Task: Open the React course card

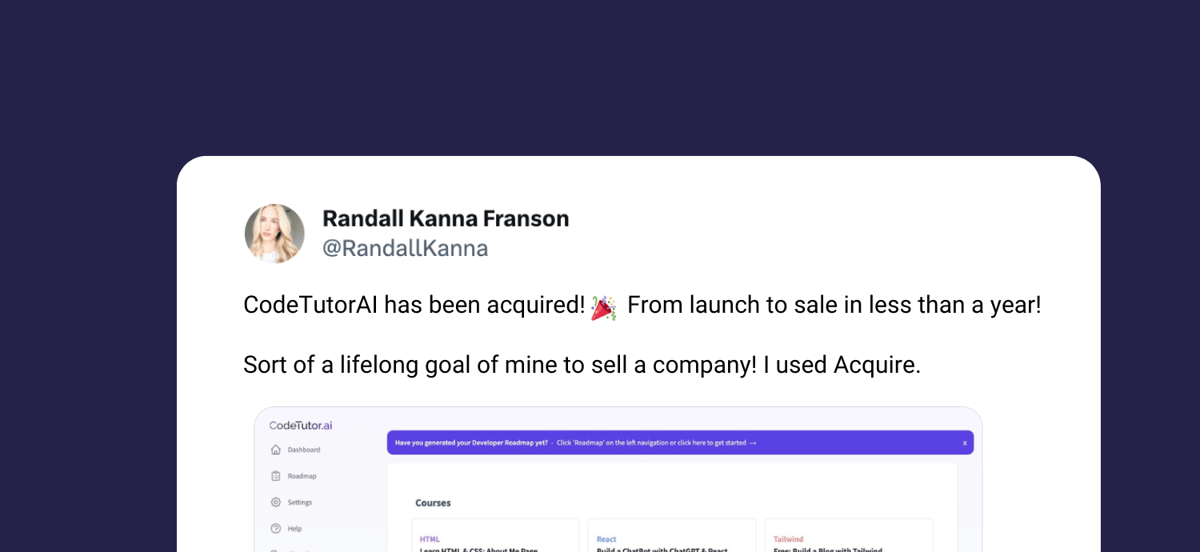Action: click(x=672, y=535)
